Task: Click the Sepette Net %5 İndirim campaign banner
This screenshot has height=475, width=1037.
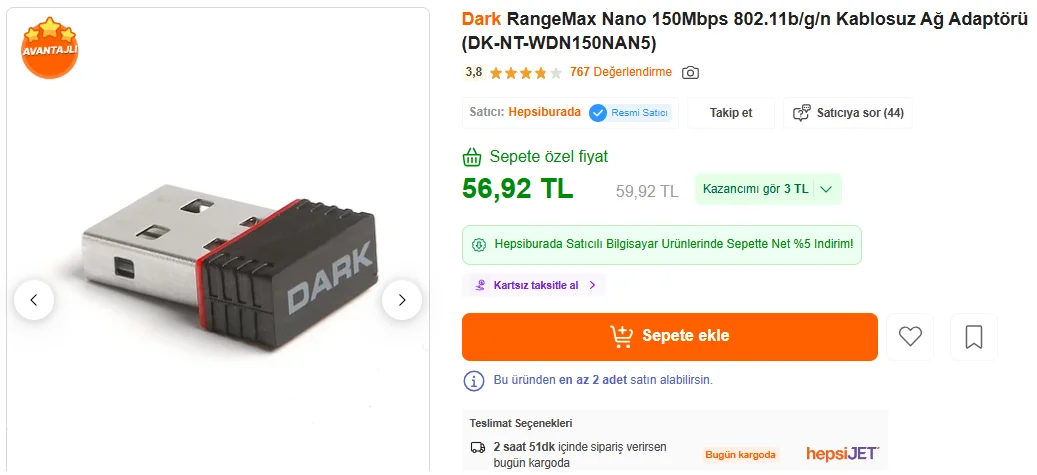Action: (661, 244)
